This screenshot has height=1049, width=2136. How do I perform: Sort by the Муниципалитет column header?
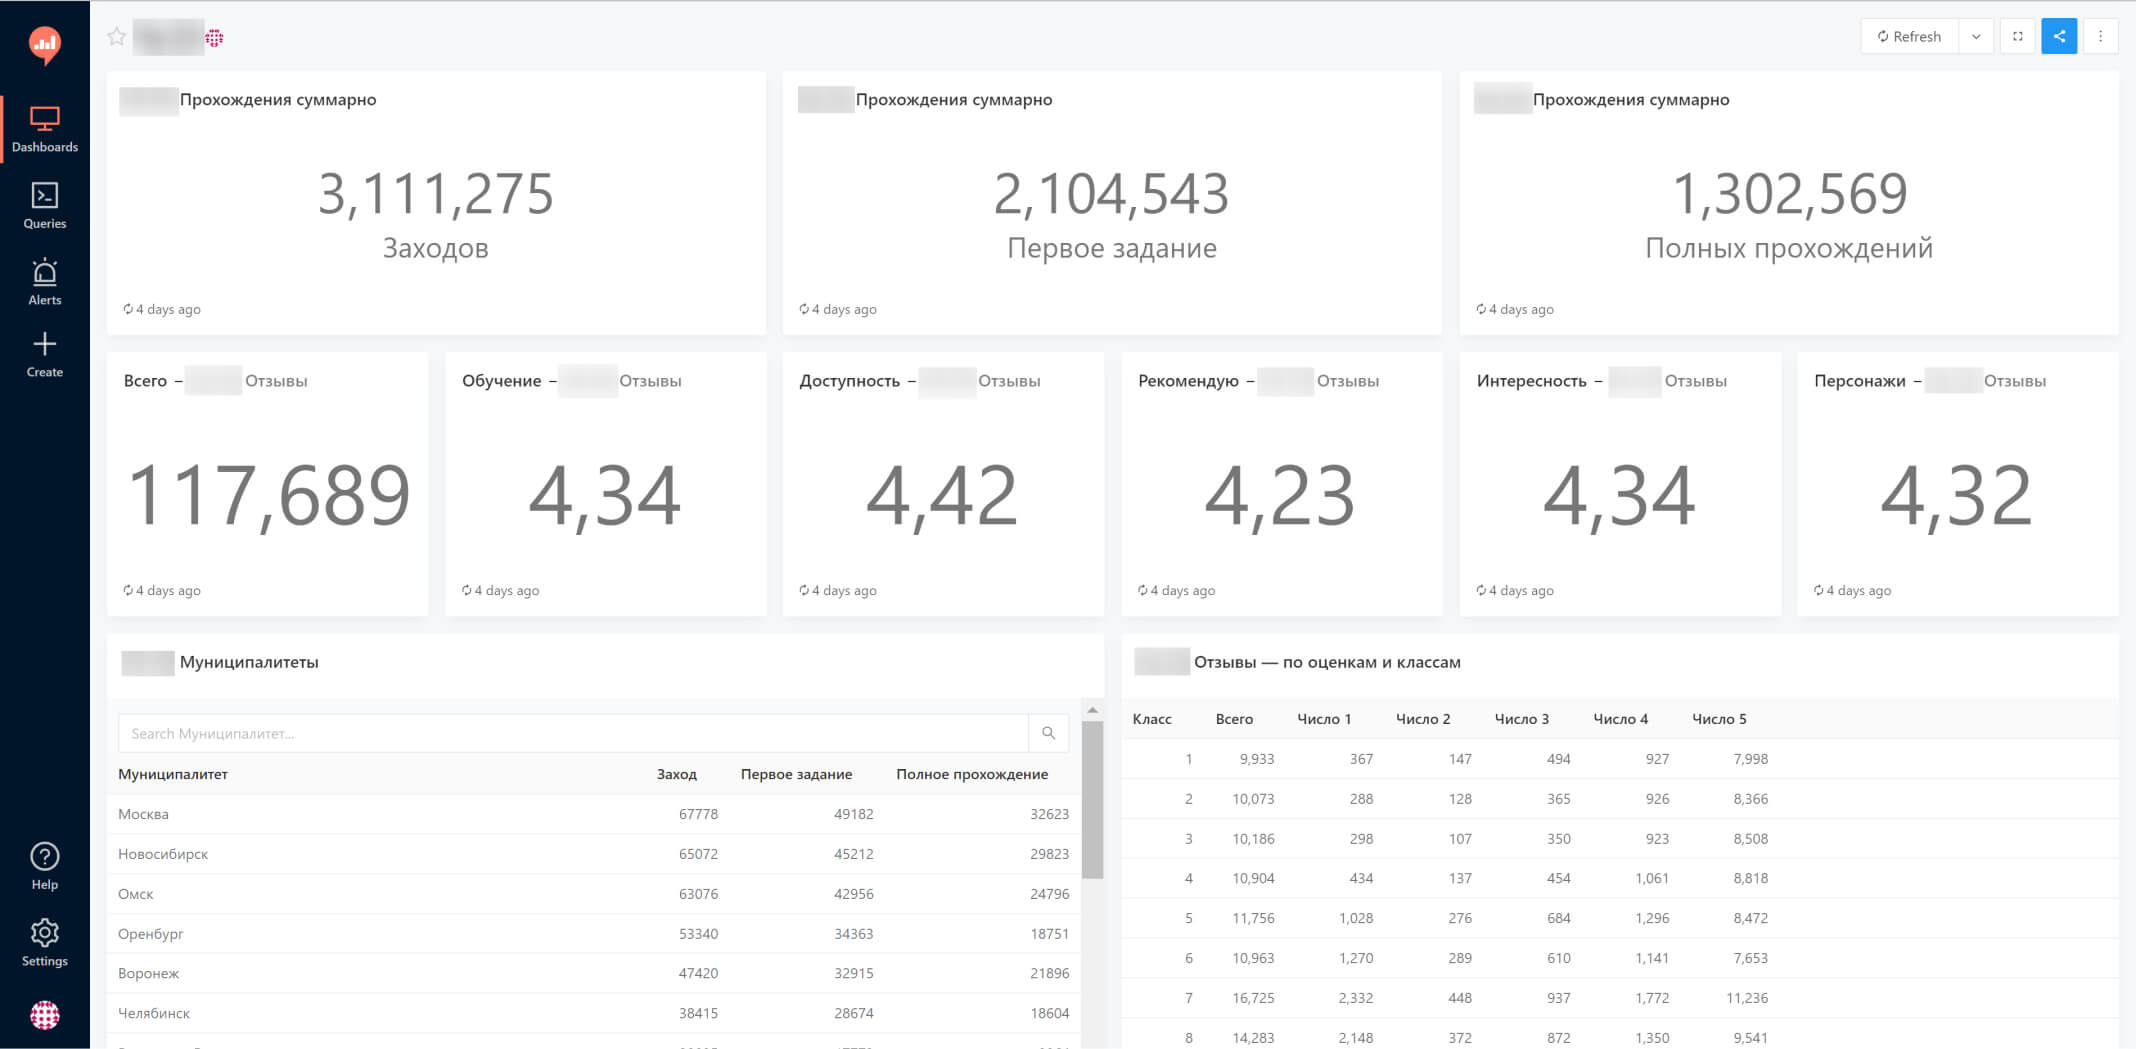click(x=173, y=774)
